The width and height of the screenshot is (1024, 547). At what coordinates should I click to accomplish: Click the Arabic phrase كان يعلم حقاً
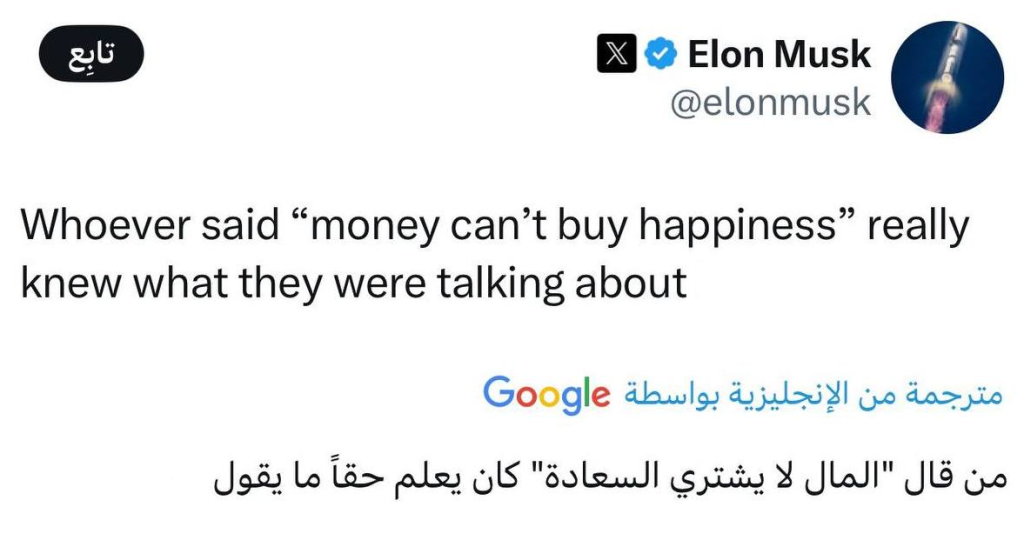point(411,474)
